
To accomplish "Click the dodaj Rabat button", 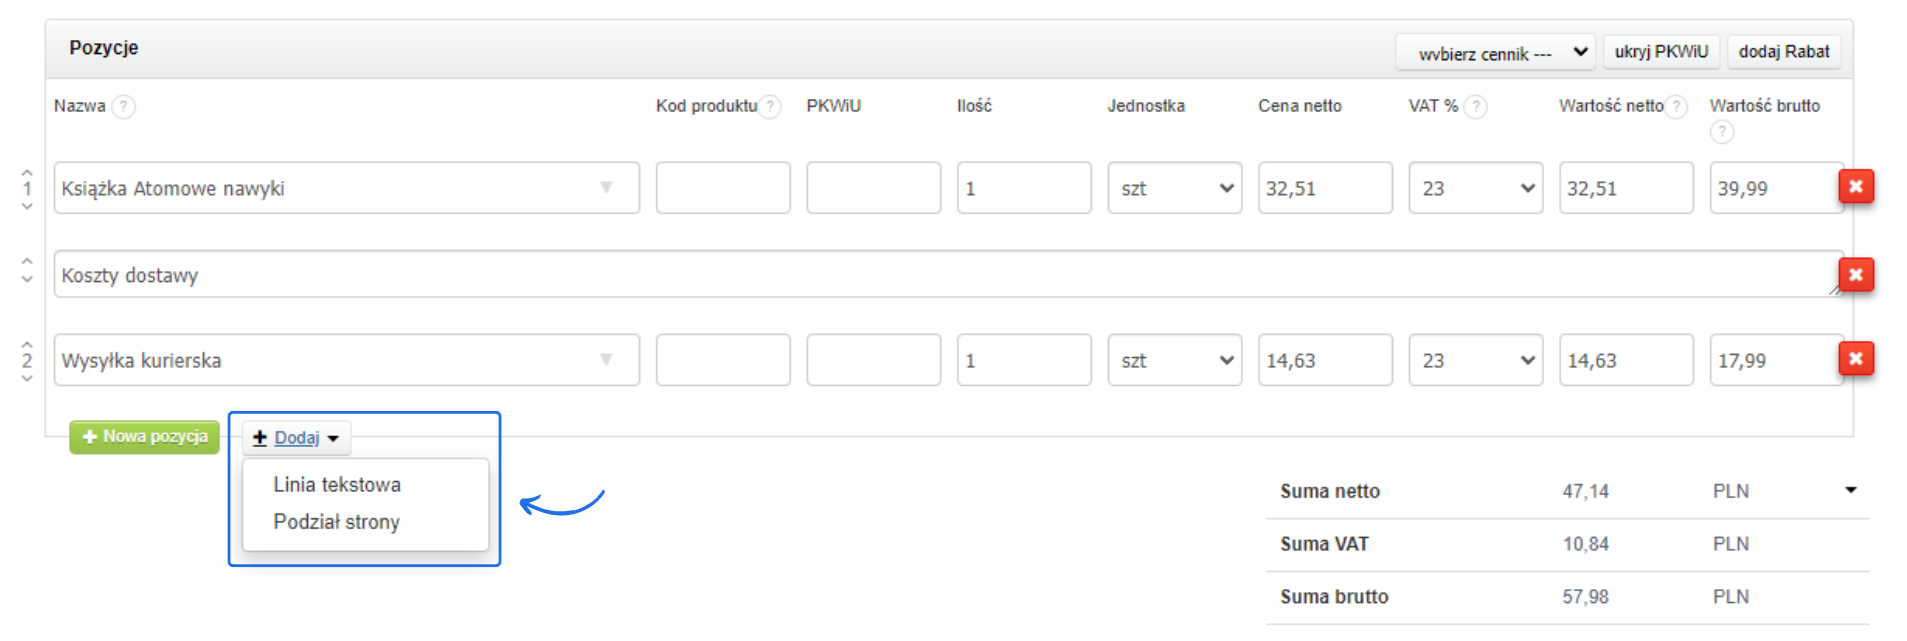I will (1783, 52).
